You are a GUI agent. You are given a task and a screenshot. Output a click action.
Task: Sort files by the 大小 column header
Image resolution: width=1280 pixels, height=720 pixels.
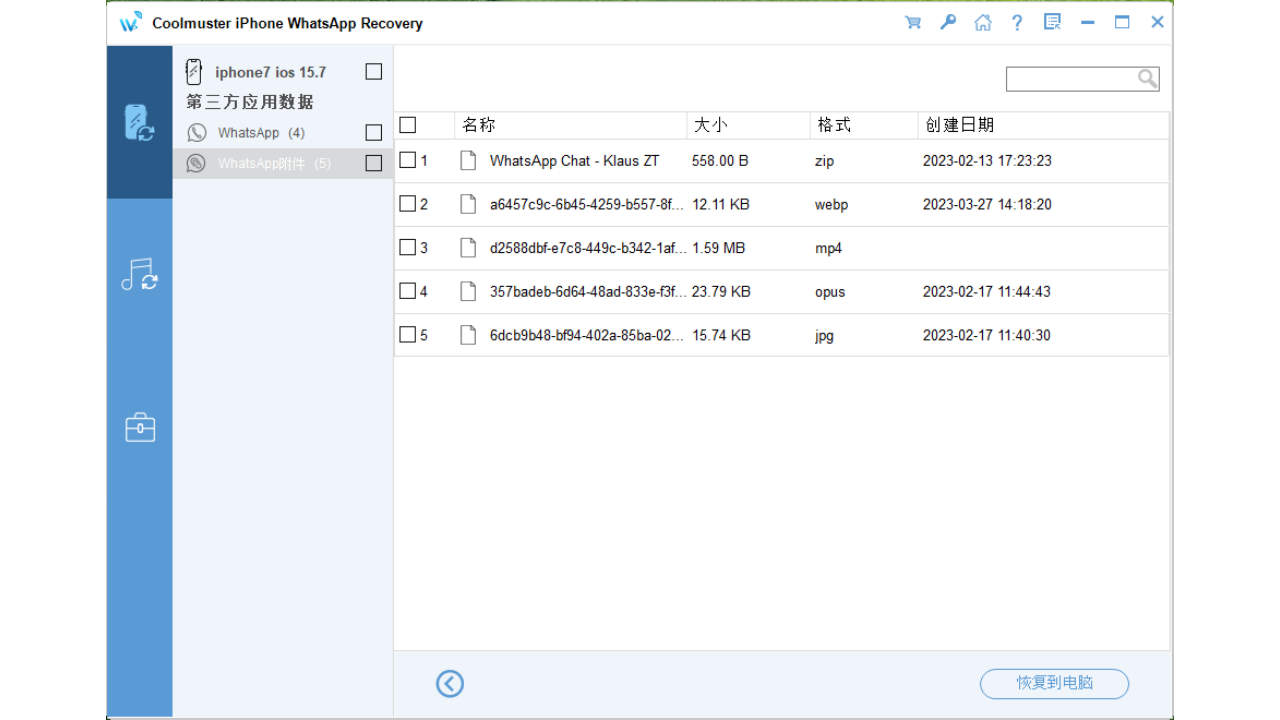tap(710, 124)
